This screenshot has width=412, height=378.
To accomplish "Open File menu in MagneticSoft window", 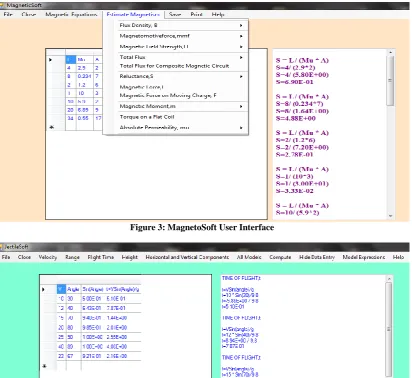I will coord(8,14).
